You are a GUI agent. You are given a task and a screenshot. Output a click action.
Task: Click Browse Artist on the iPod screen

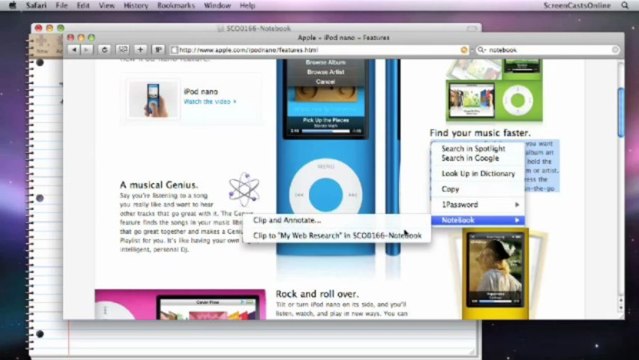click(x=326, y=72)
